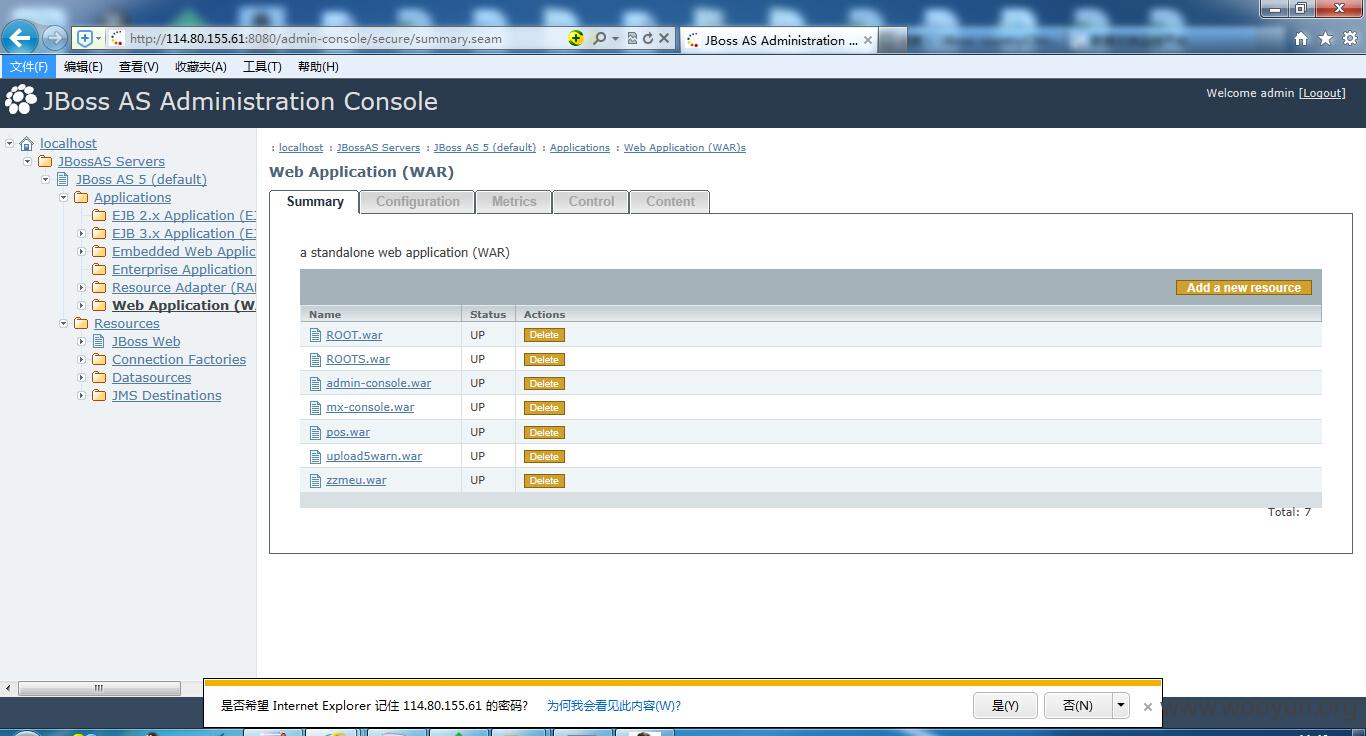1366x736 pixels.
Task: Open favorites star icon
Action: (1325, 38)
